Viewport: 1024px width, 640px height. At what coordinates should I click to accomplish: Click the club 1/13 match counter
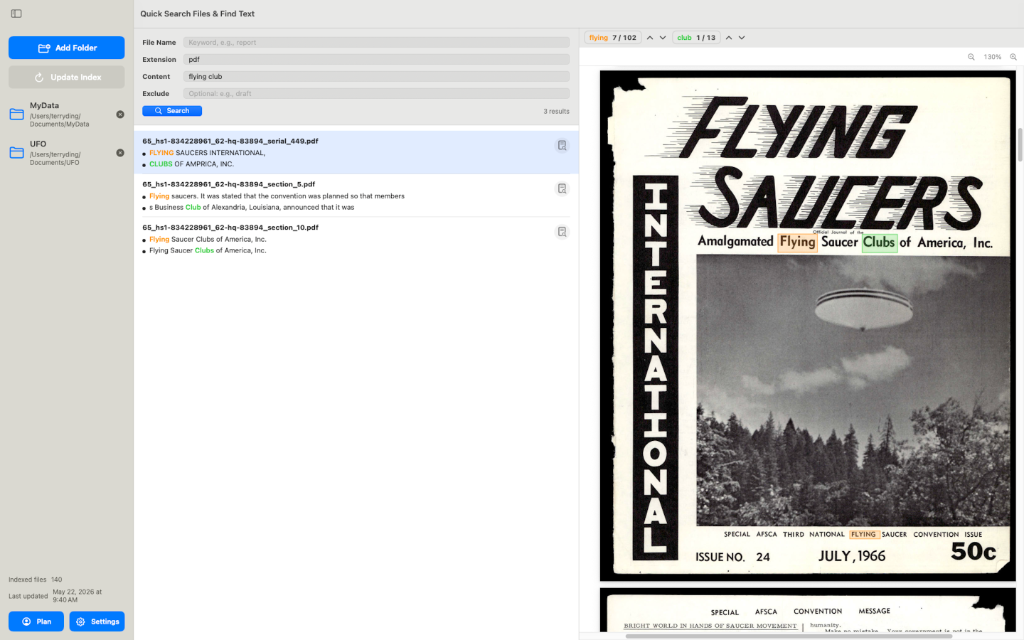click(x=696, y=38)
